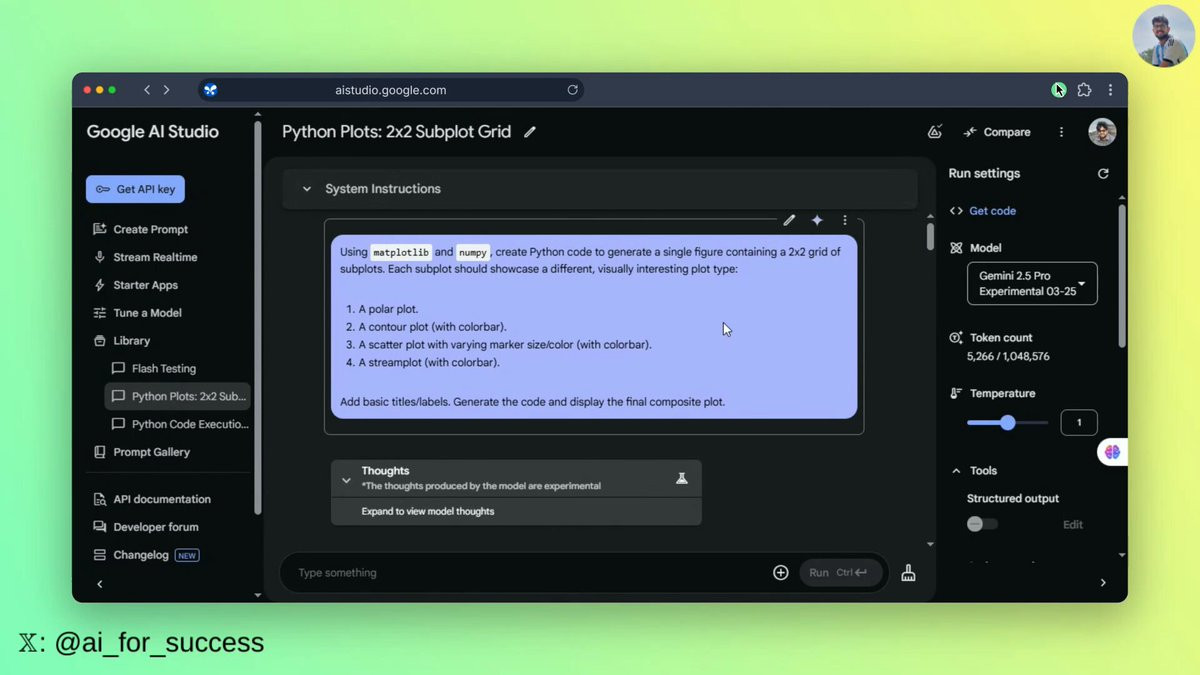
Task: Open the Changelog link
Action: click(146, 555)
